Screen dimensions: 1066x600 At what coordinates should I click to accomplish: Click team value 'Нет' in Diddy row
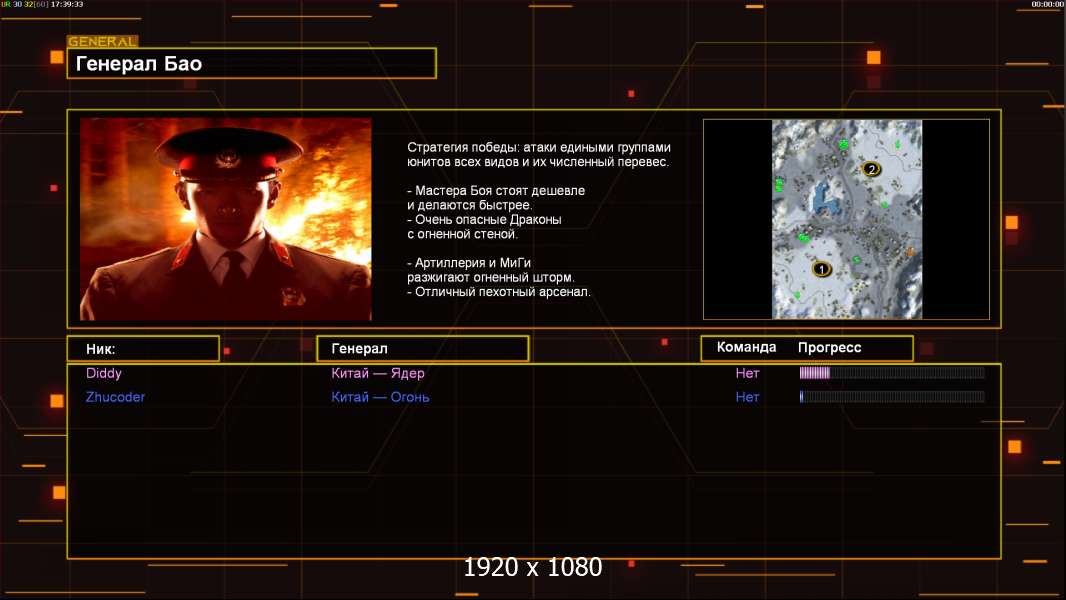[747, 373]
